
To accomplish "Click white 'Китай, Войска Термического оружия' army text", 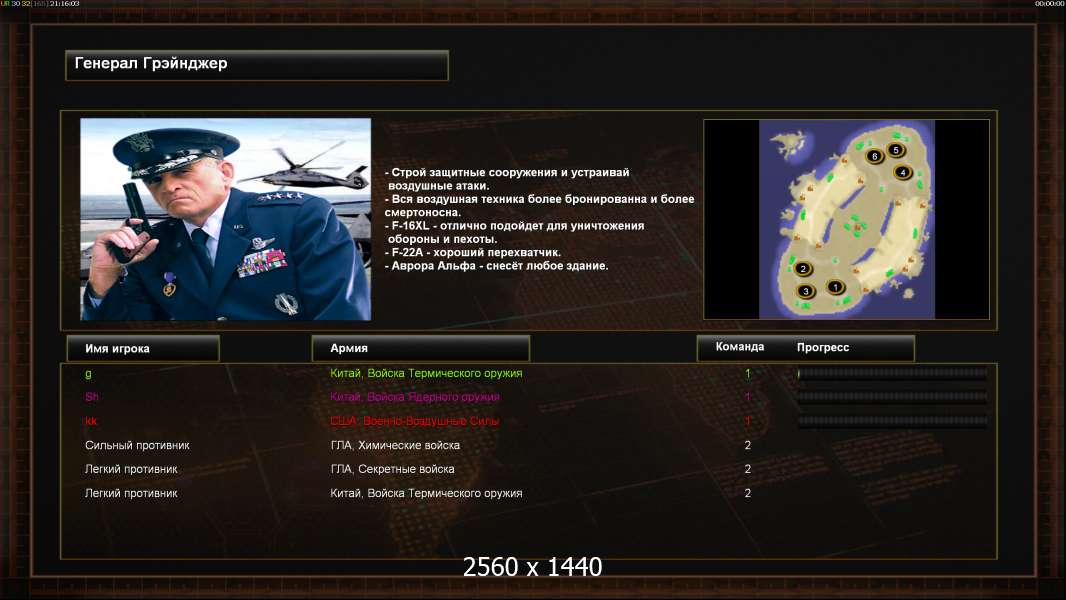I will [426, 493].
